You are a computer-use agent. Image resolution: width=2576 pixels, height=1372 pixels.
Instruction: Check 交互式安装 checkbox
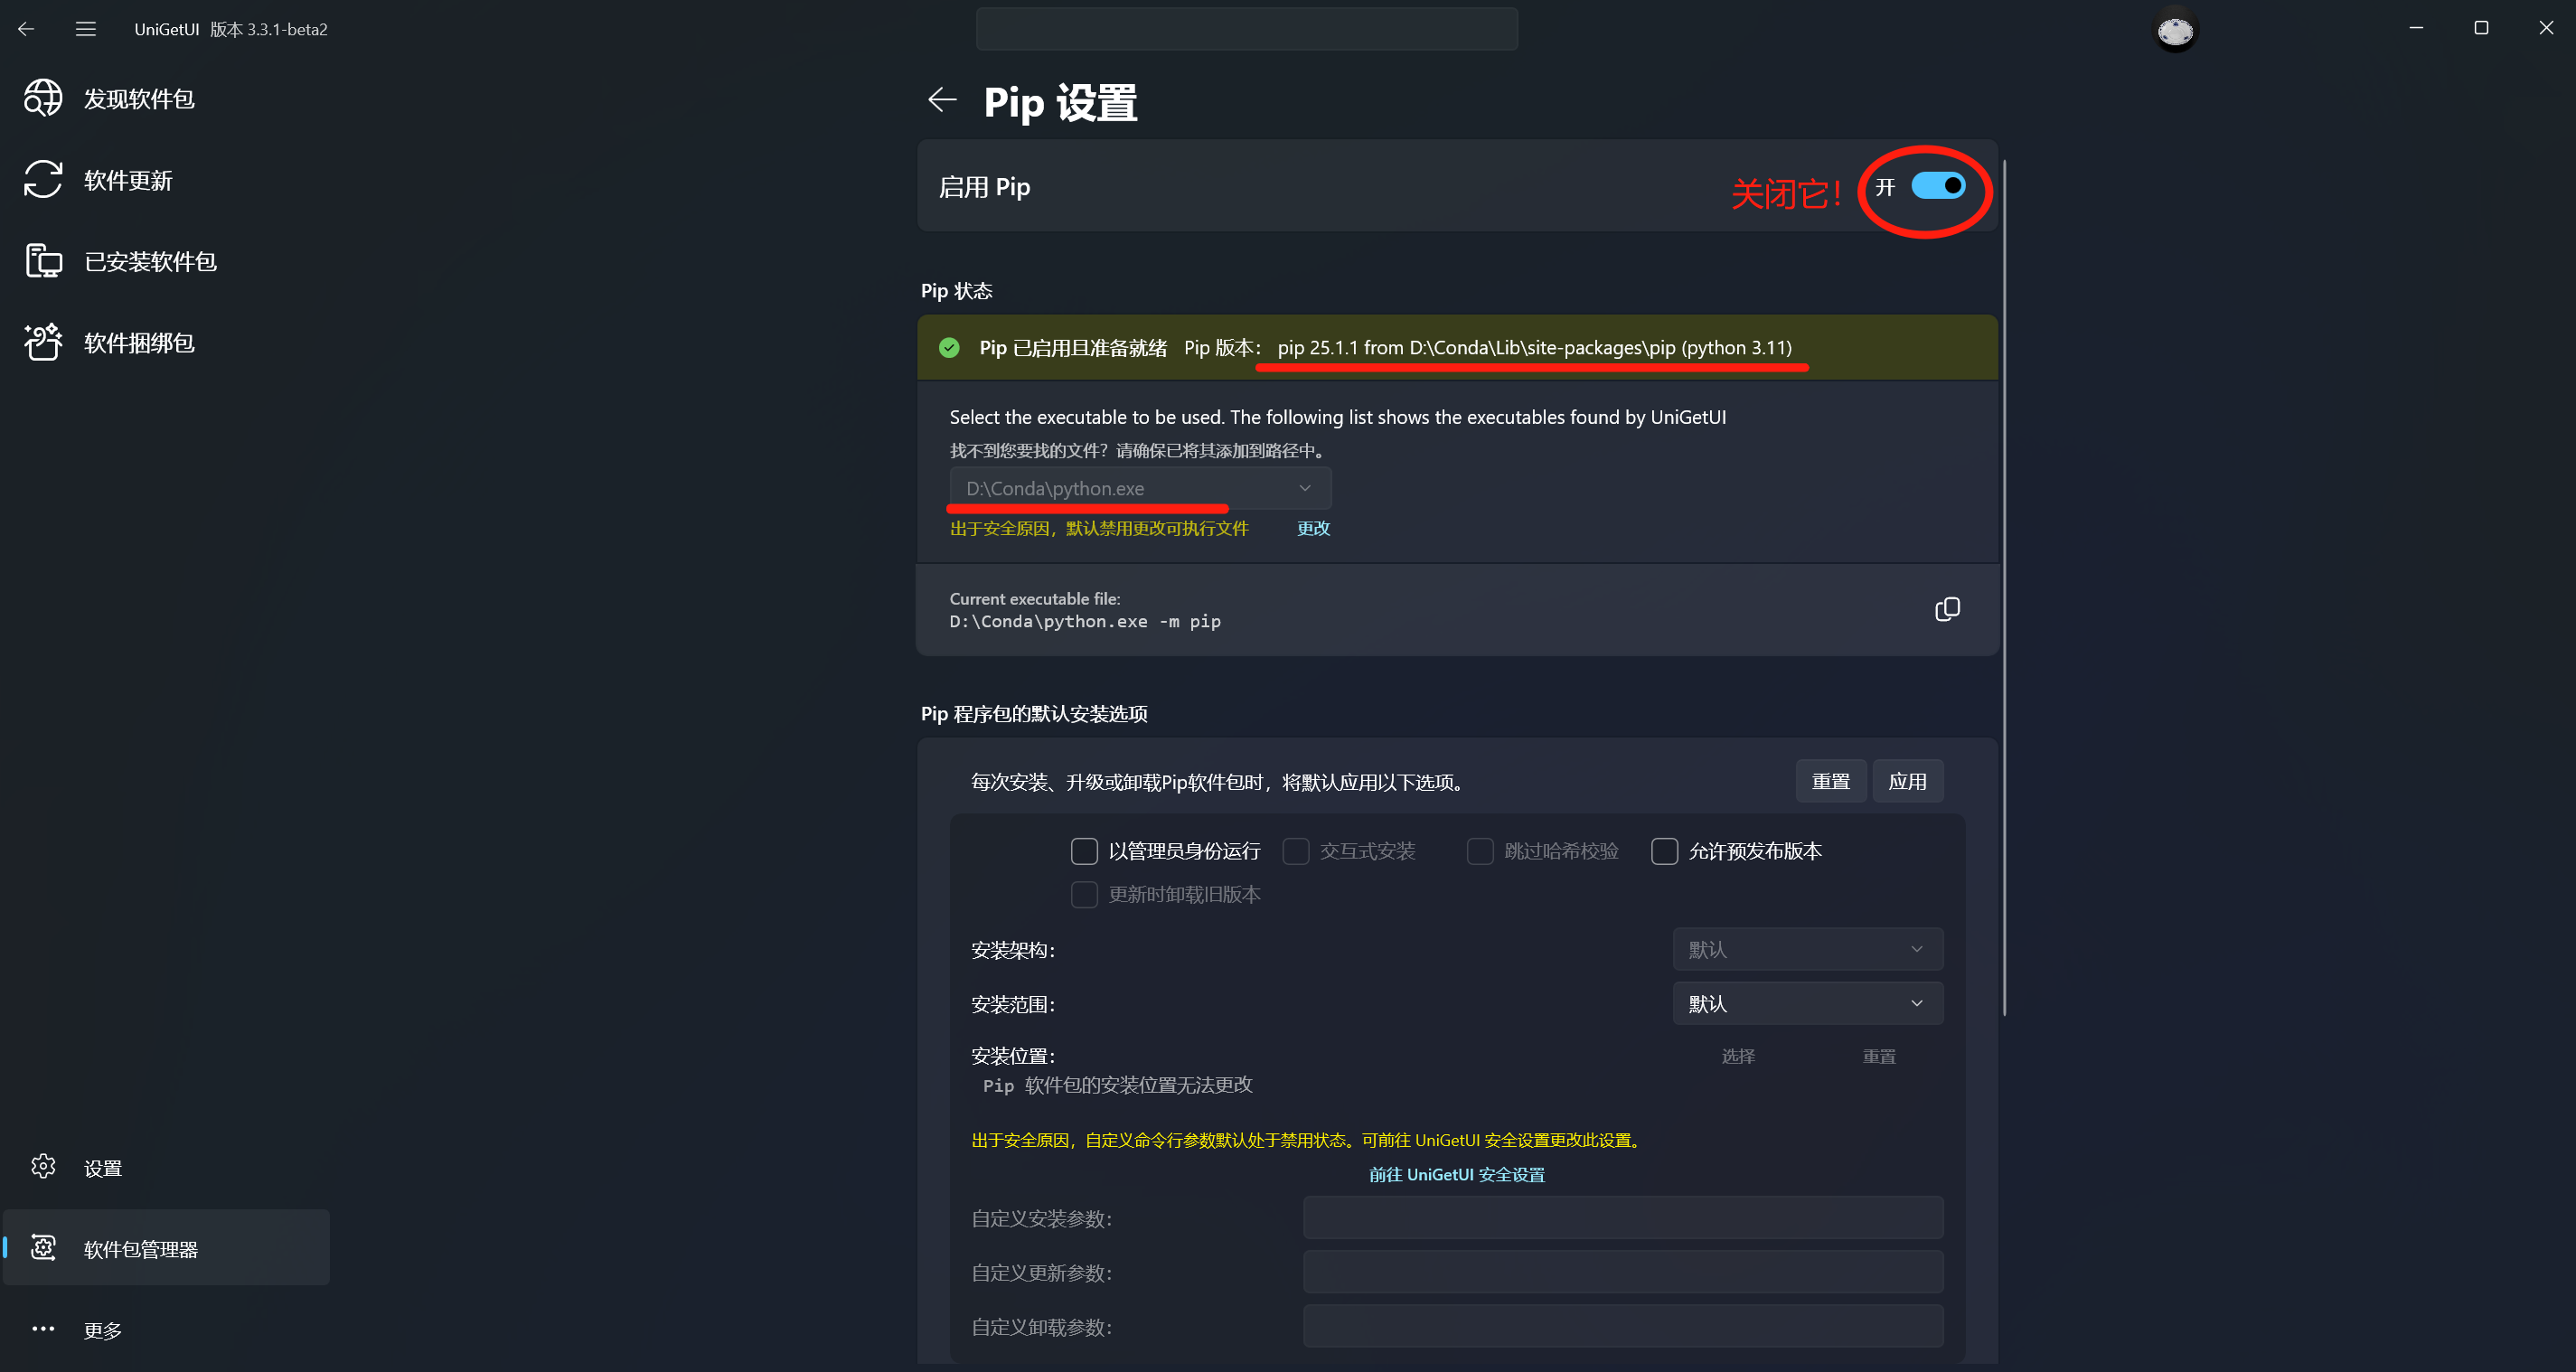pos(1296,851)
